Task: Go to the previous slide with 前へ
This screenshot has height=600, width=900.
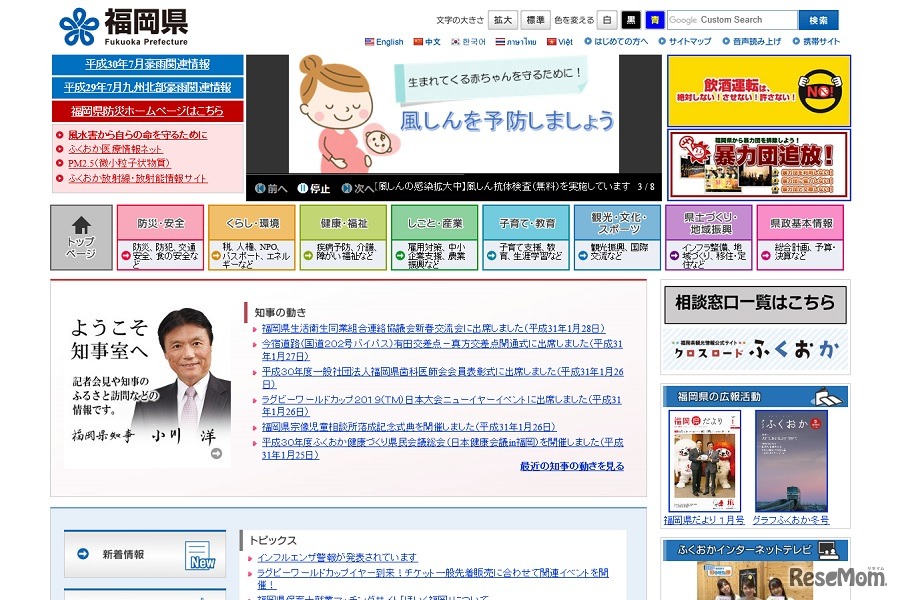Action: 268,187
